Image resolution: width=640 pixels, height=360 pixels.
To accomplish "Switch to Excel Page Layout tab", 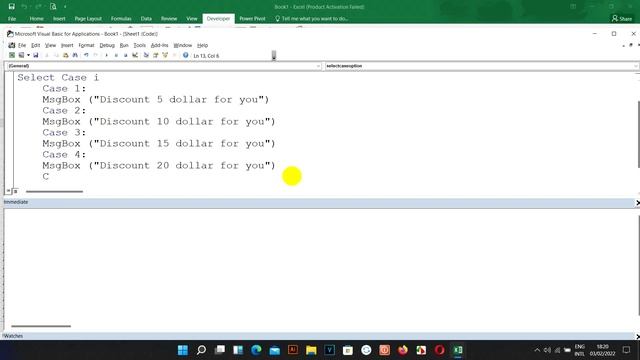I will pos(88,19).
